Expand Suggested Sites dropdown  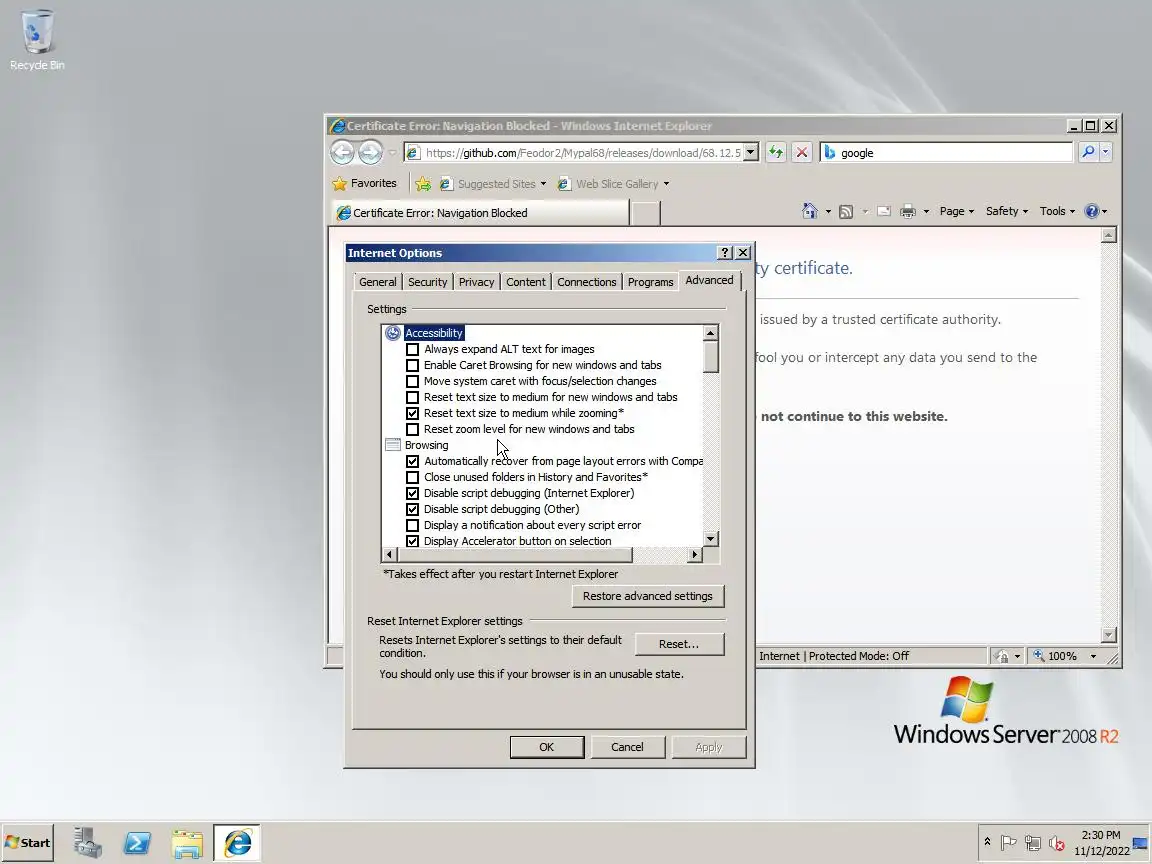point(543,184)
